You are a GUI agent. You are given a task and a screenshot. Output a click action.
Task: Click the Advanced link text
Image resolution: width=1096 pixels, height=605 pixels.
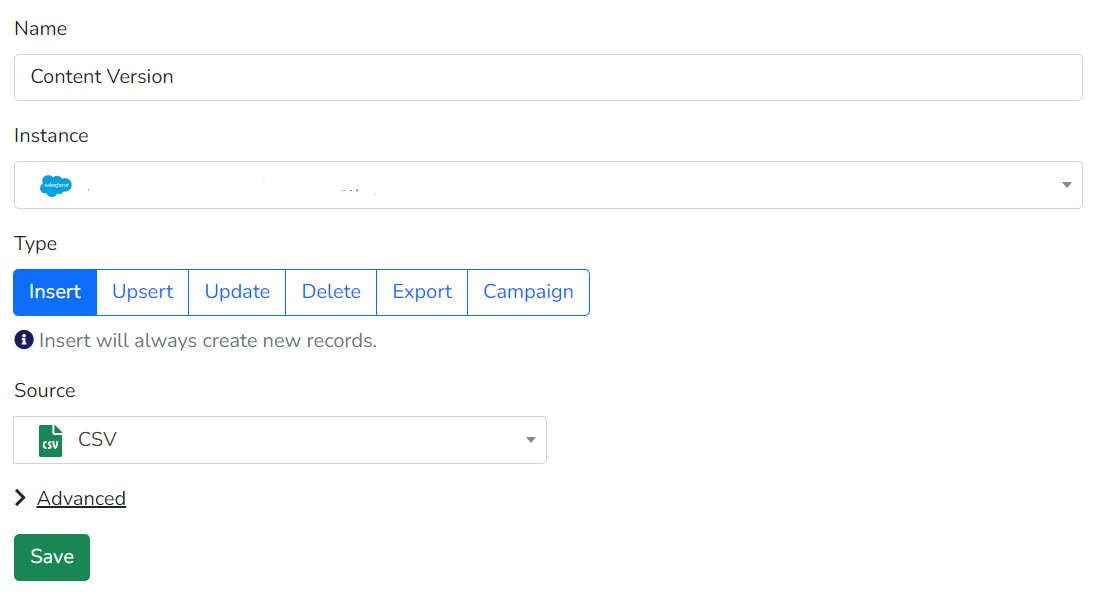81,498
